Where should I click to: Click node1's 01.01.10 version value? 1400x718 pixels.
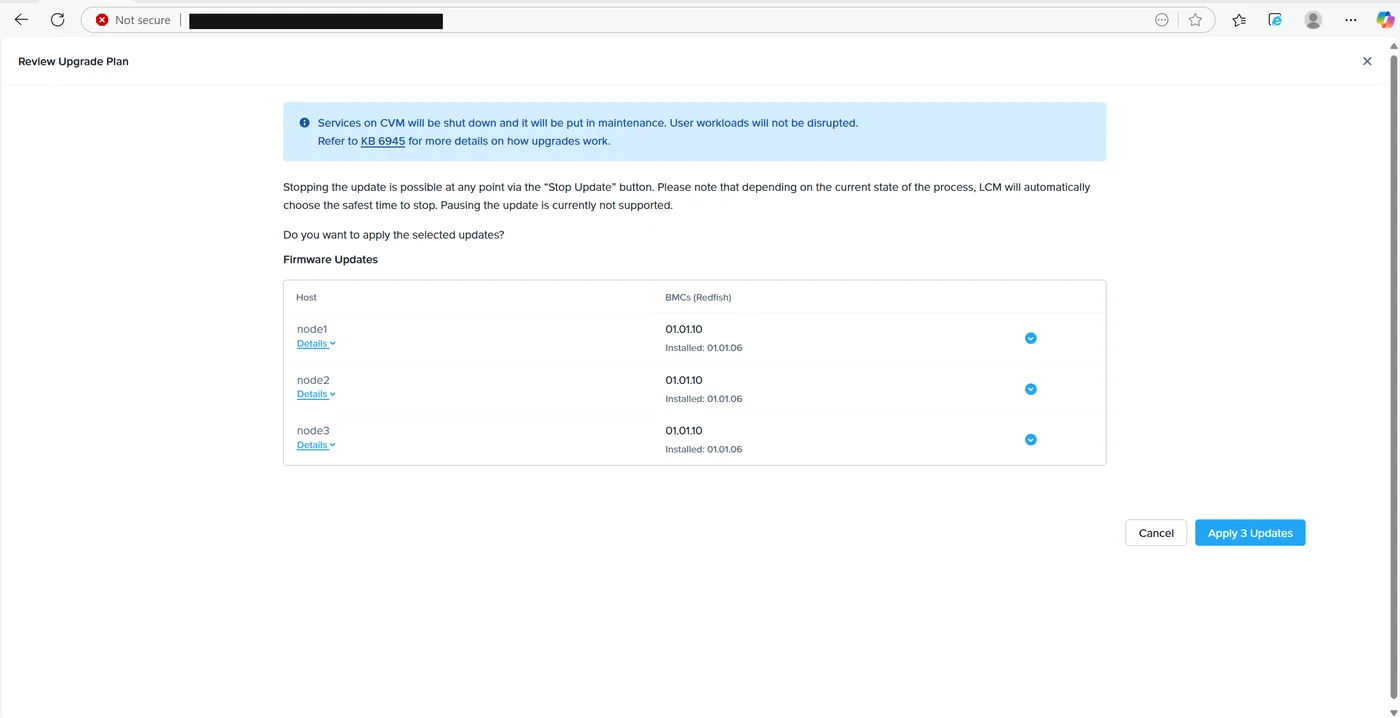684,329
